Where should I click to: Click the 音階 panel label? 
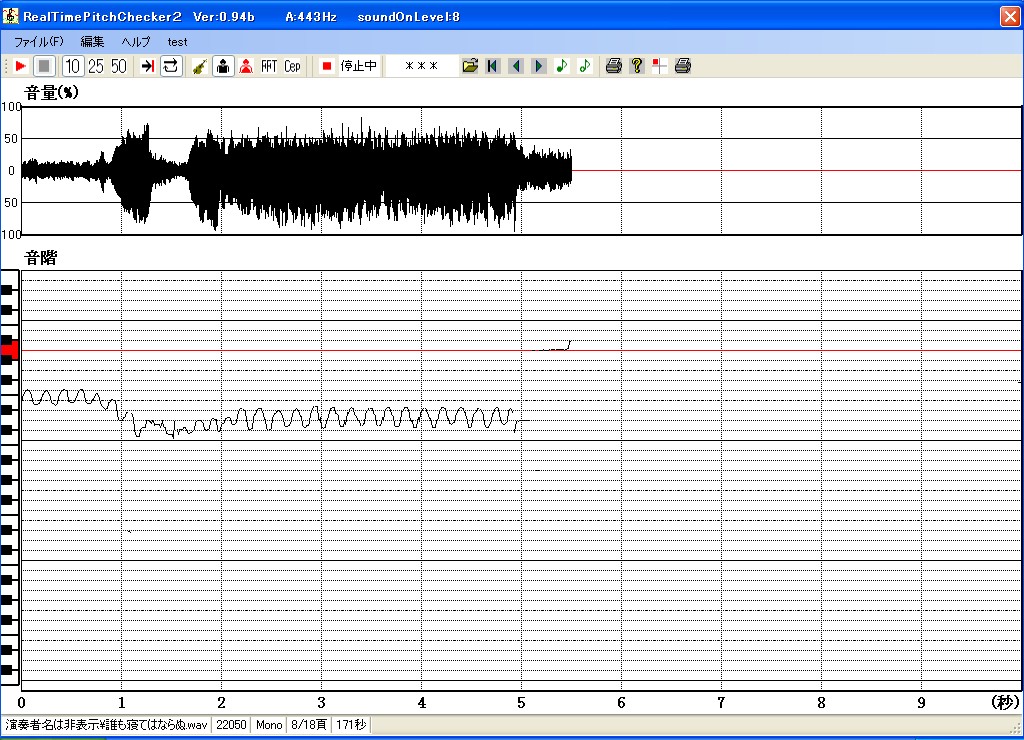click(40, 258)
